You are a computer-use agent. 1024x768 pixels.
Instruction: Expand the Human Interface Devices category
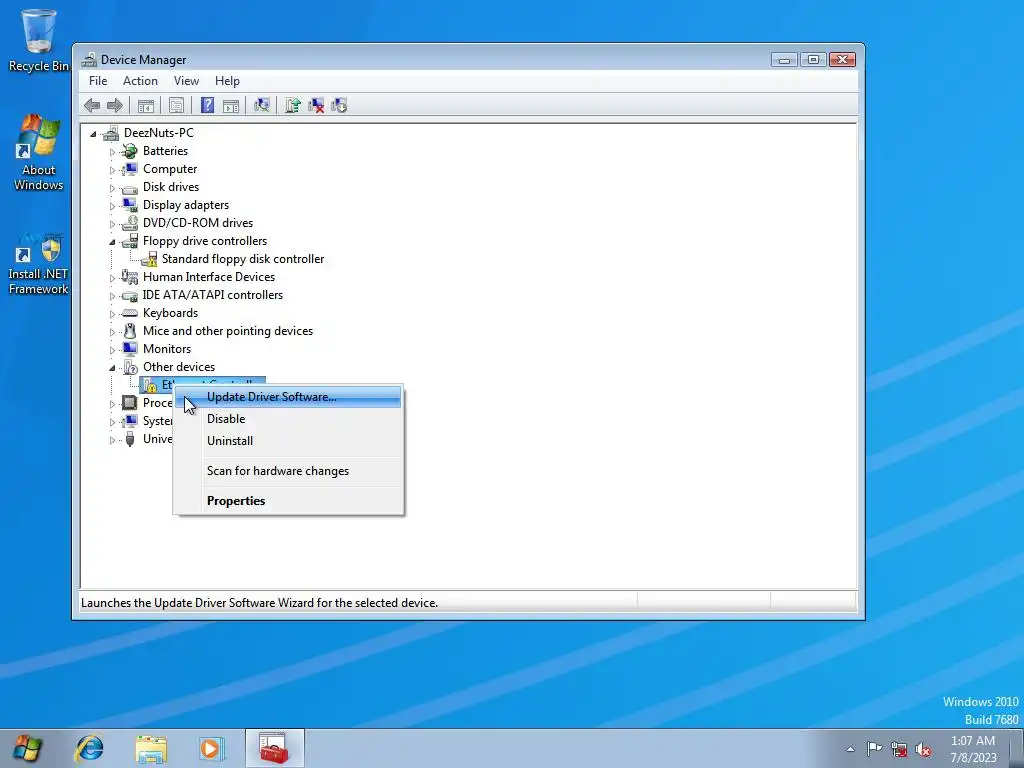pyautogui.click(x=112, y=278)
